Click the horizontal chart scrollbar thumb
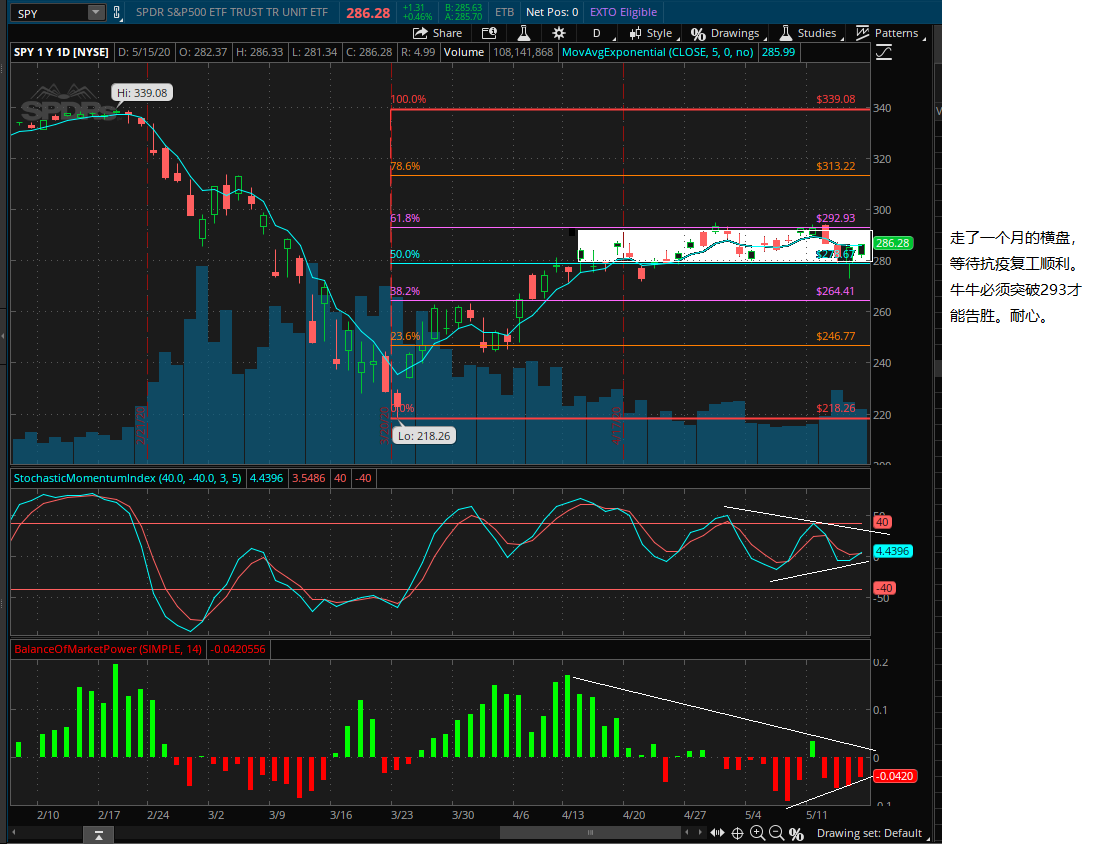This screenshot has width=1094, height=844. pos(590,832)
